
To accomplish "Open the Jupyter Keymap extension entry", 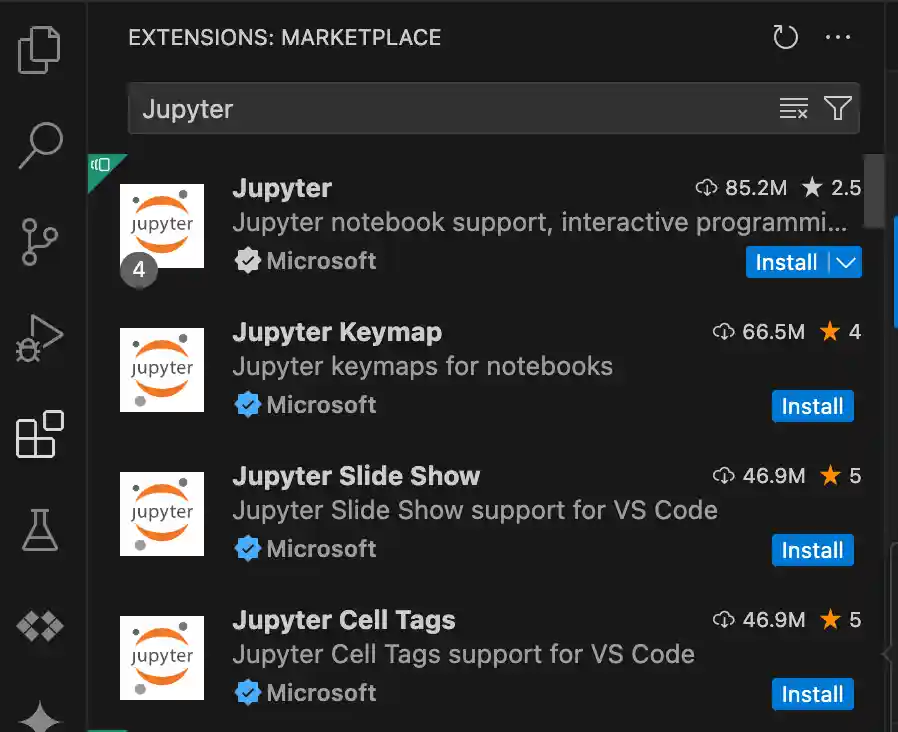I will tap(337, 332).
